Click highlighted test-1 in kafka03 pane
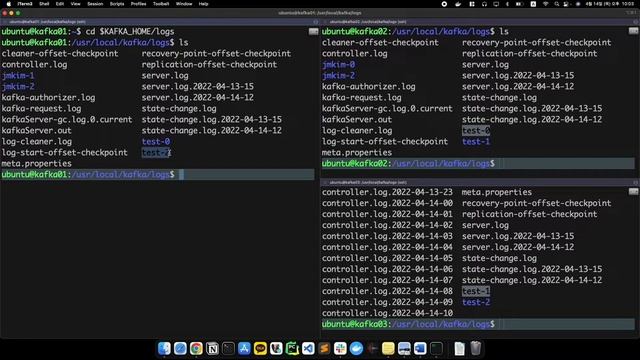 476,291
